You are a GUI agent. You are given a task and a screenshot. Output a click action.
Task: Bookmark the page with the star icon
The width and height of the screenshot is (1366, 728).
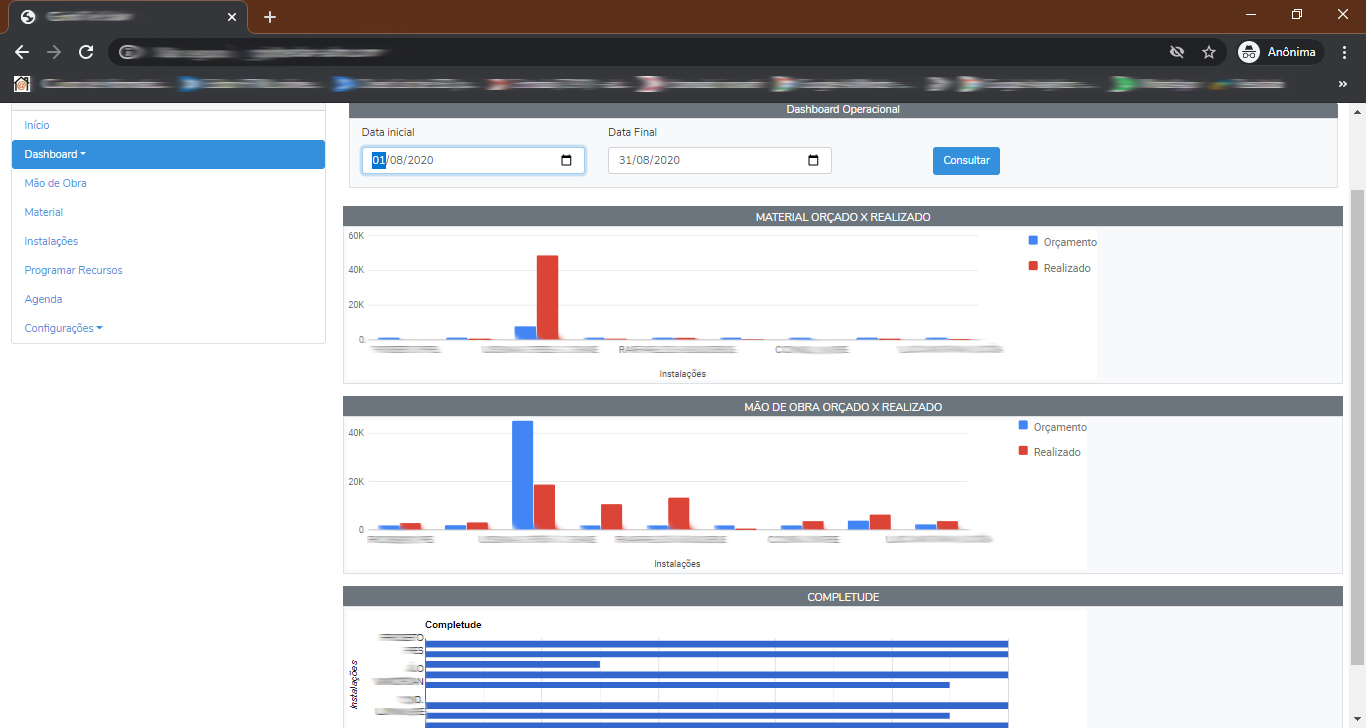pyautogui.click(x=1209, y=51)
